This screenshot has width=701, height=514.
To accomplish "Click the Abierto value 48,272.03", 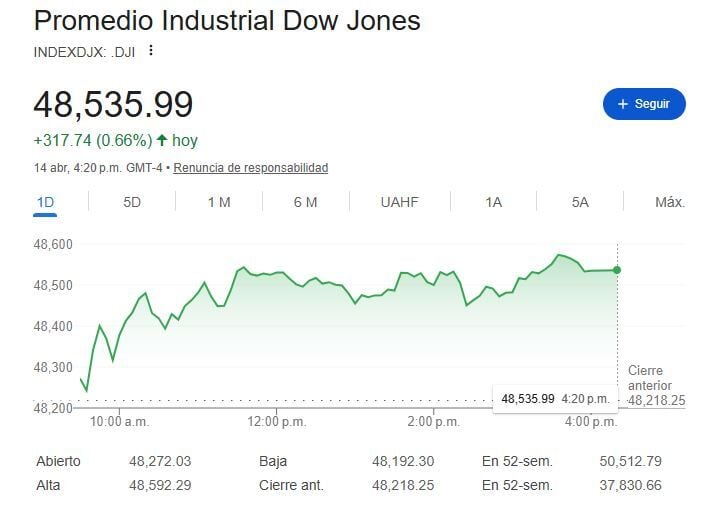I will [159, 461].
